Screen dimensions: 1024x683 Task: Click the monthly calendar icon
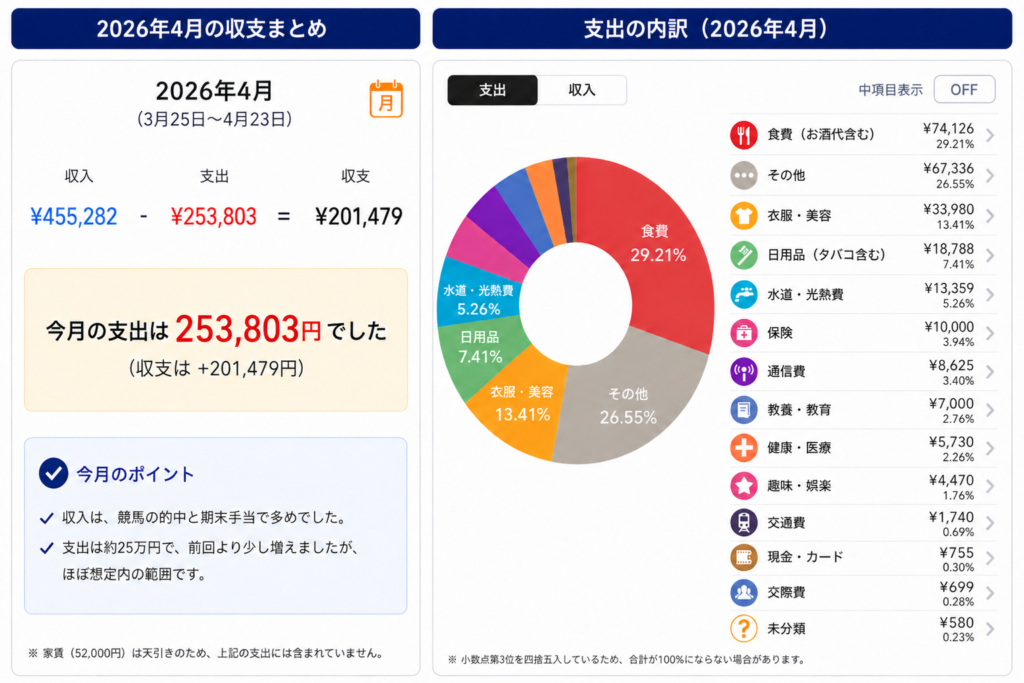pos(386,100)
